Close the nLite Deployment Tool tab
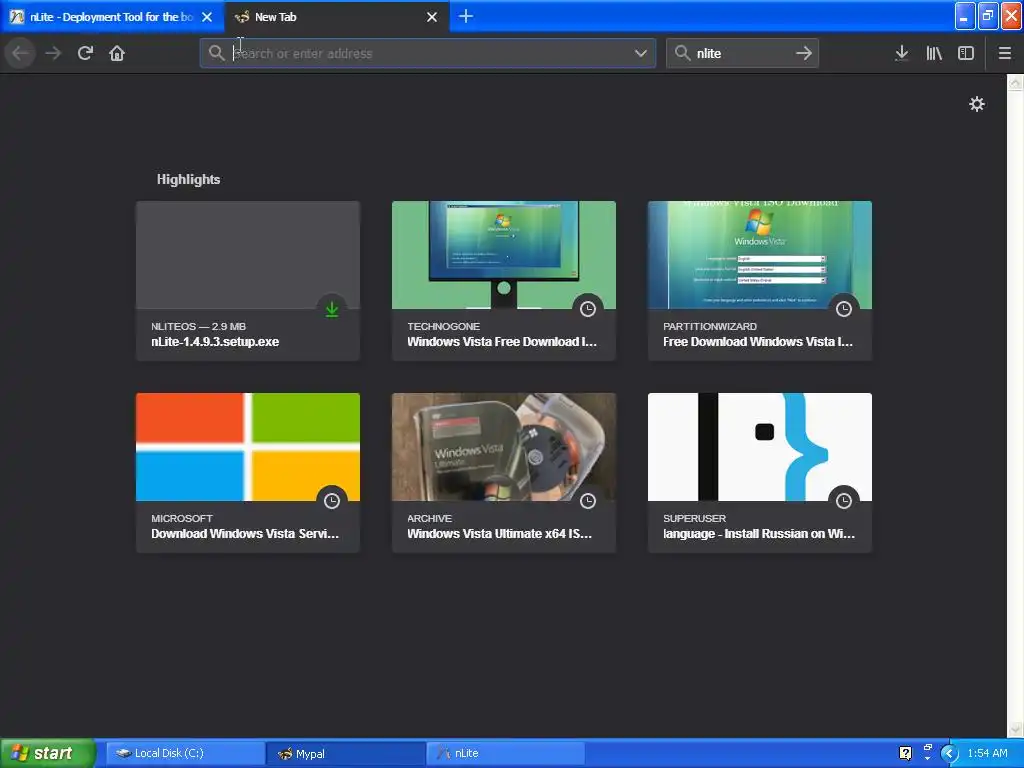Image resolution: width=1024 pixels, height=768 pixels. click(207, 17)
